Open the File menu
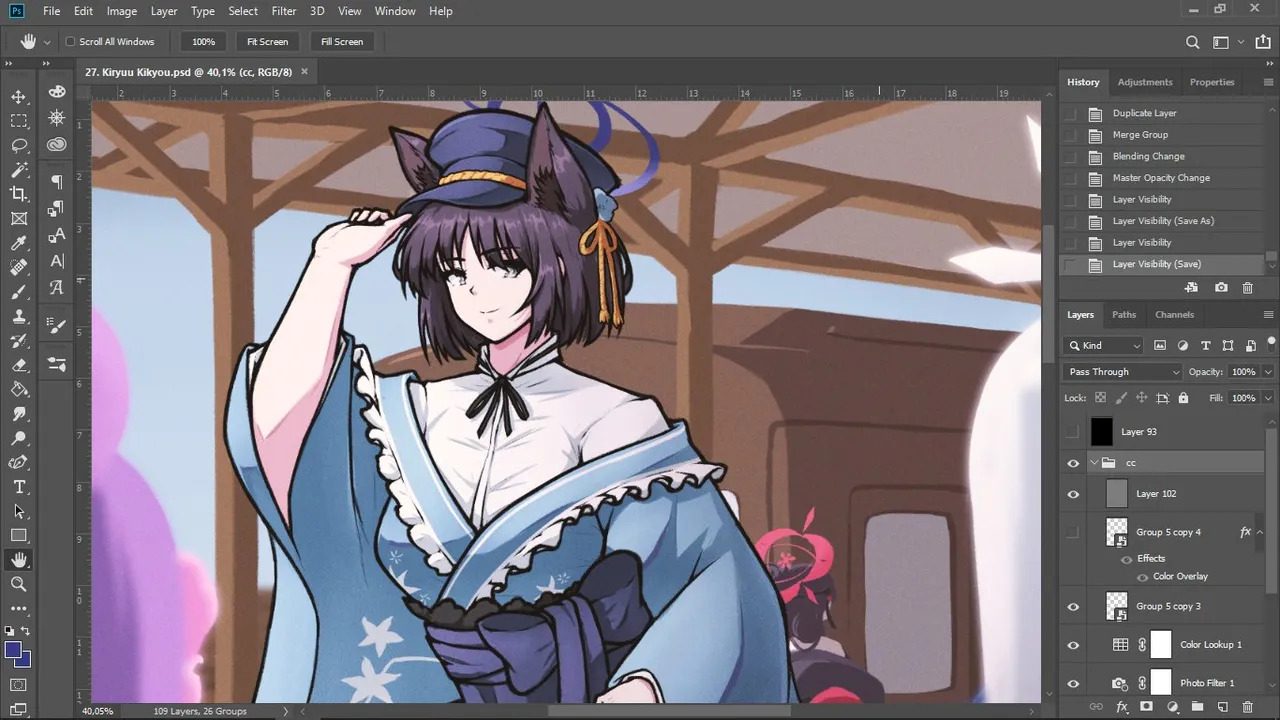The height and width of the screenshot is (720, 1280). 52,11
